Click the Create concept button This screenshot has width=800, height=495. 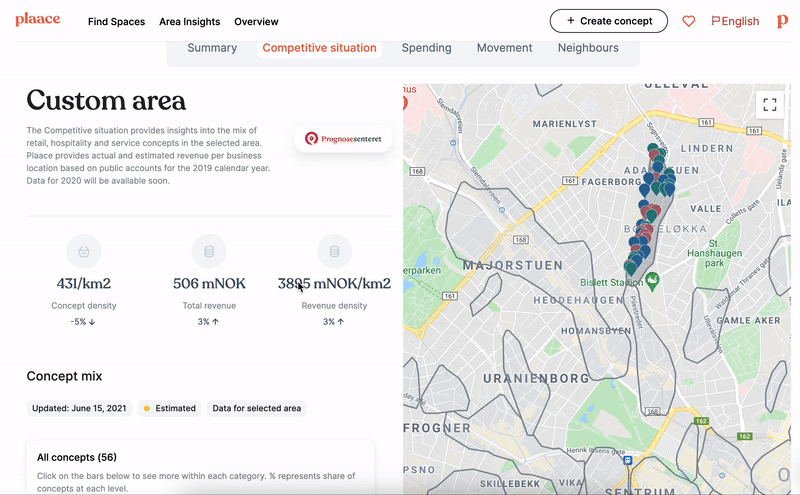[x=608, y=20]
